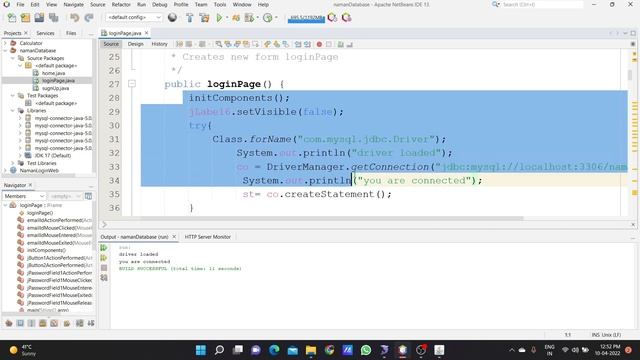Collapse the Source Packages node
Image resolution: width=640 pixels, height=360 pixels.
tap(13, 58)
